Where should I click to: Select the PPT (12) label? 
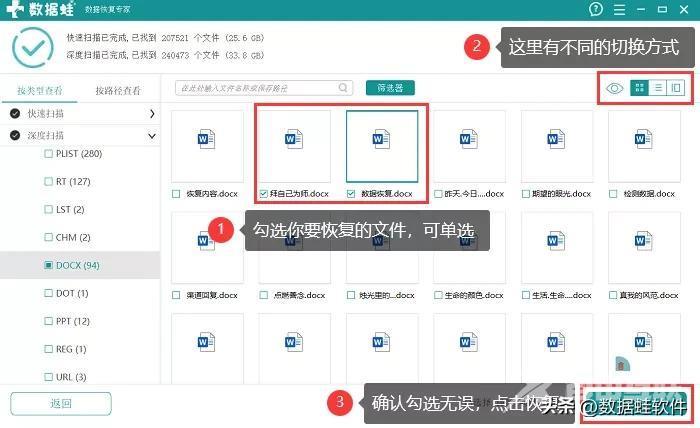click(73, 321)
